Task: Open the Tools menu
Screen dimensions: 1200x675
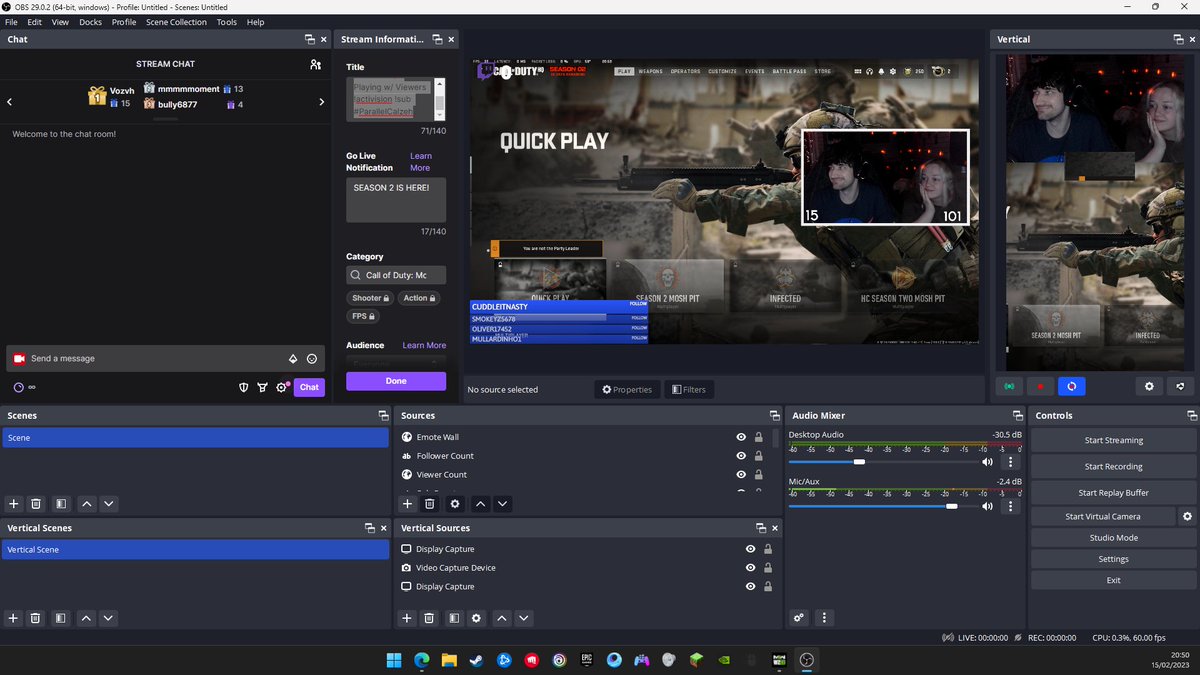Action: coord(227,22)
